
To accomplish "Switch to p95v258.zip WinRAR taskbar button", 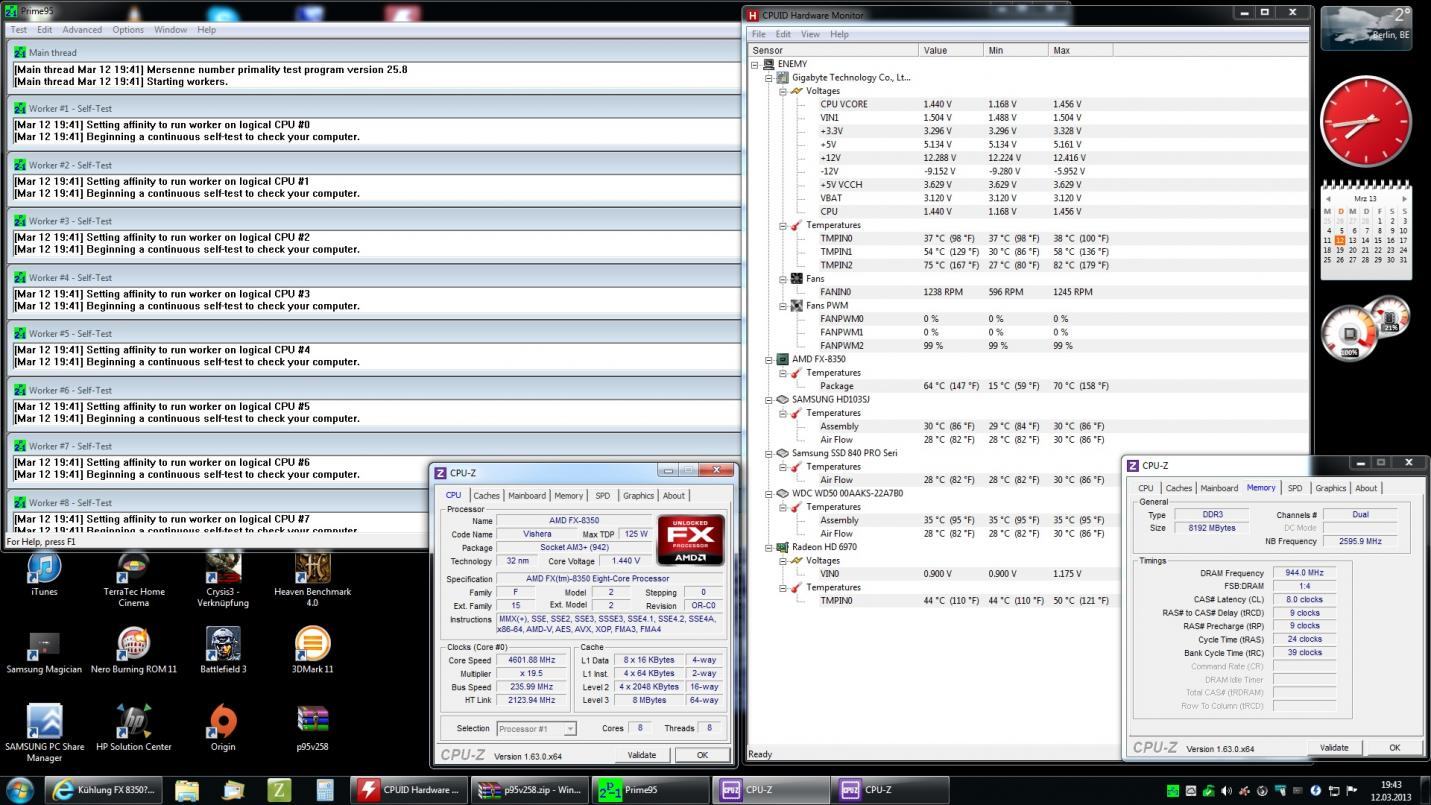I will click(x=530, y=790).
